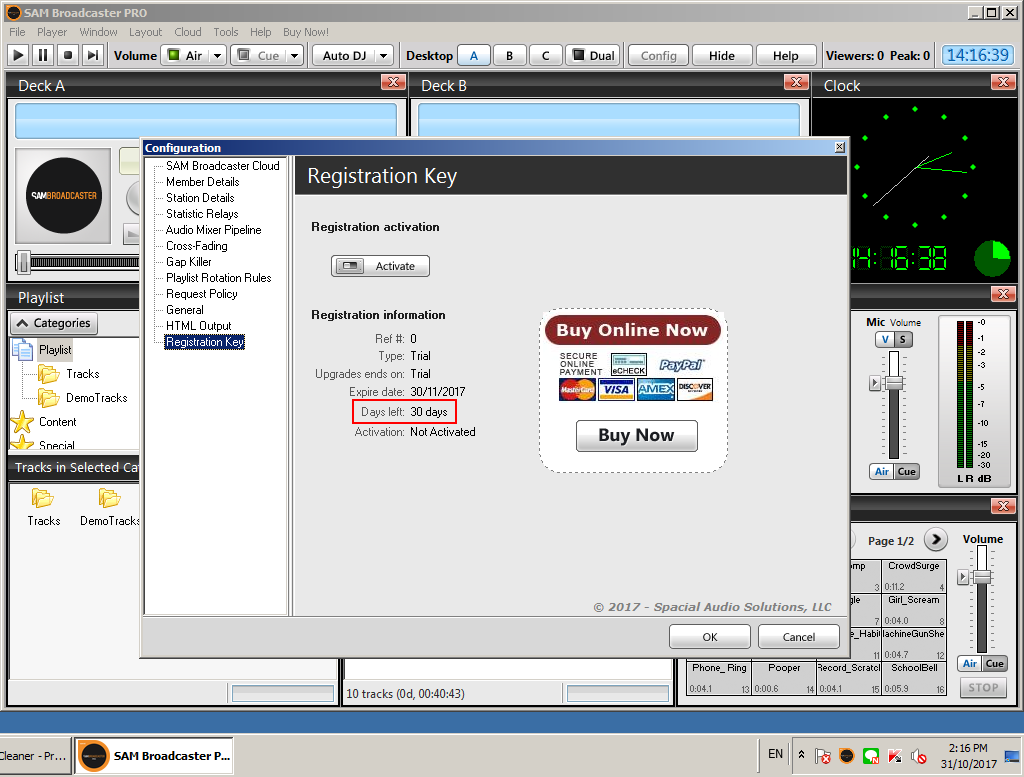Collapse the Categories panel header
This screenshot has width=1024, height=777.
(54, 323)
